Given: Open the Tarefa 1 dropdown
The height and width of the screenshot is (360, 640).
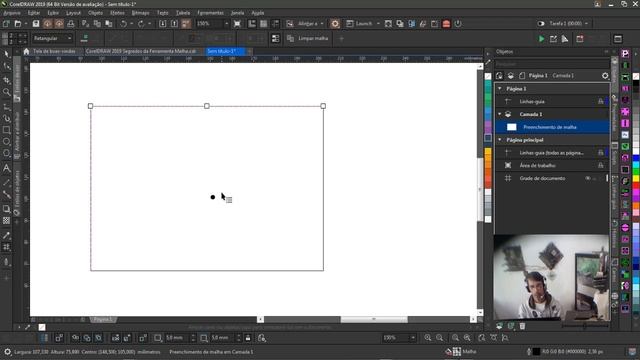Looking at the screenshot, I should coord(587,24).
